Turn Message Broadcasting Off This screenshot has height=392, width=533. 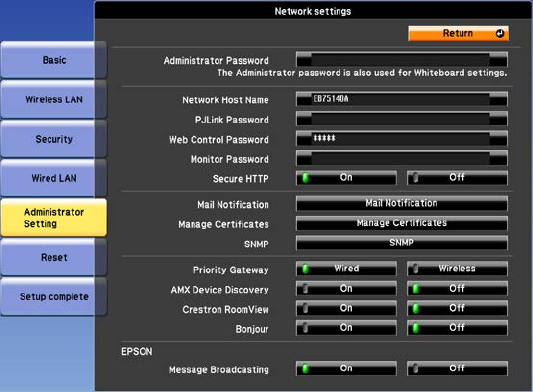457,369
